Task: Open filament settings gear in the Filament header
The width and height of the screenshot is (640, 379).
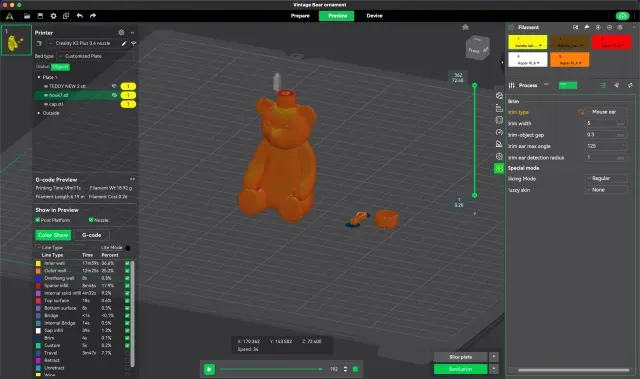Action: coord(620,27)
